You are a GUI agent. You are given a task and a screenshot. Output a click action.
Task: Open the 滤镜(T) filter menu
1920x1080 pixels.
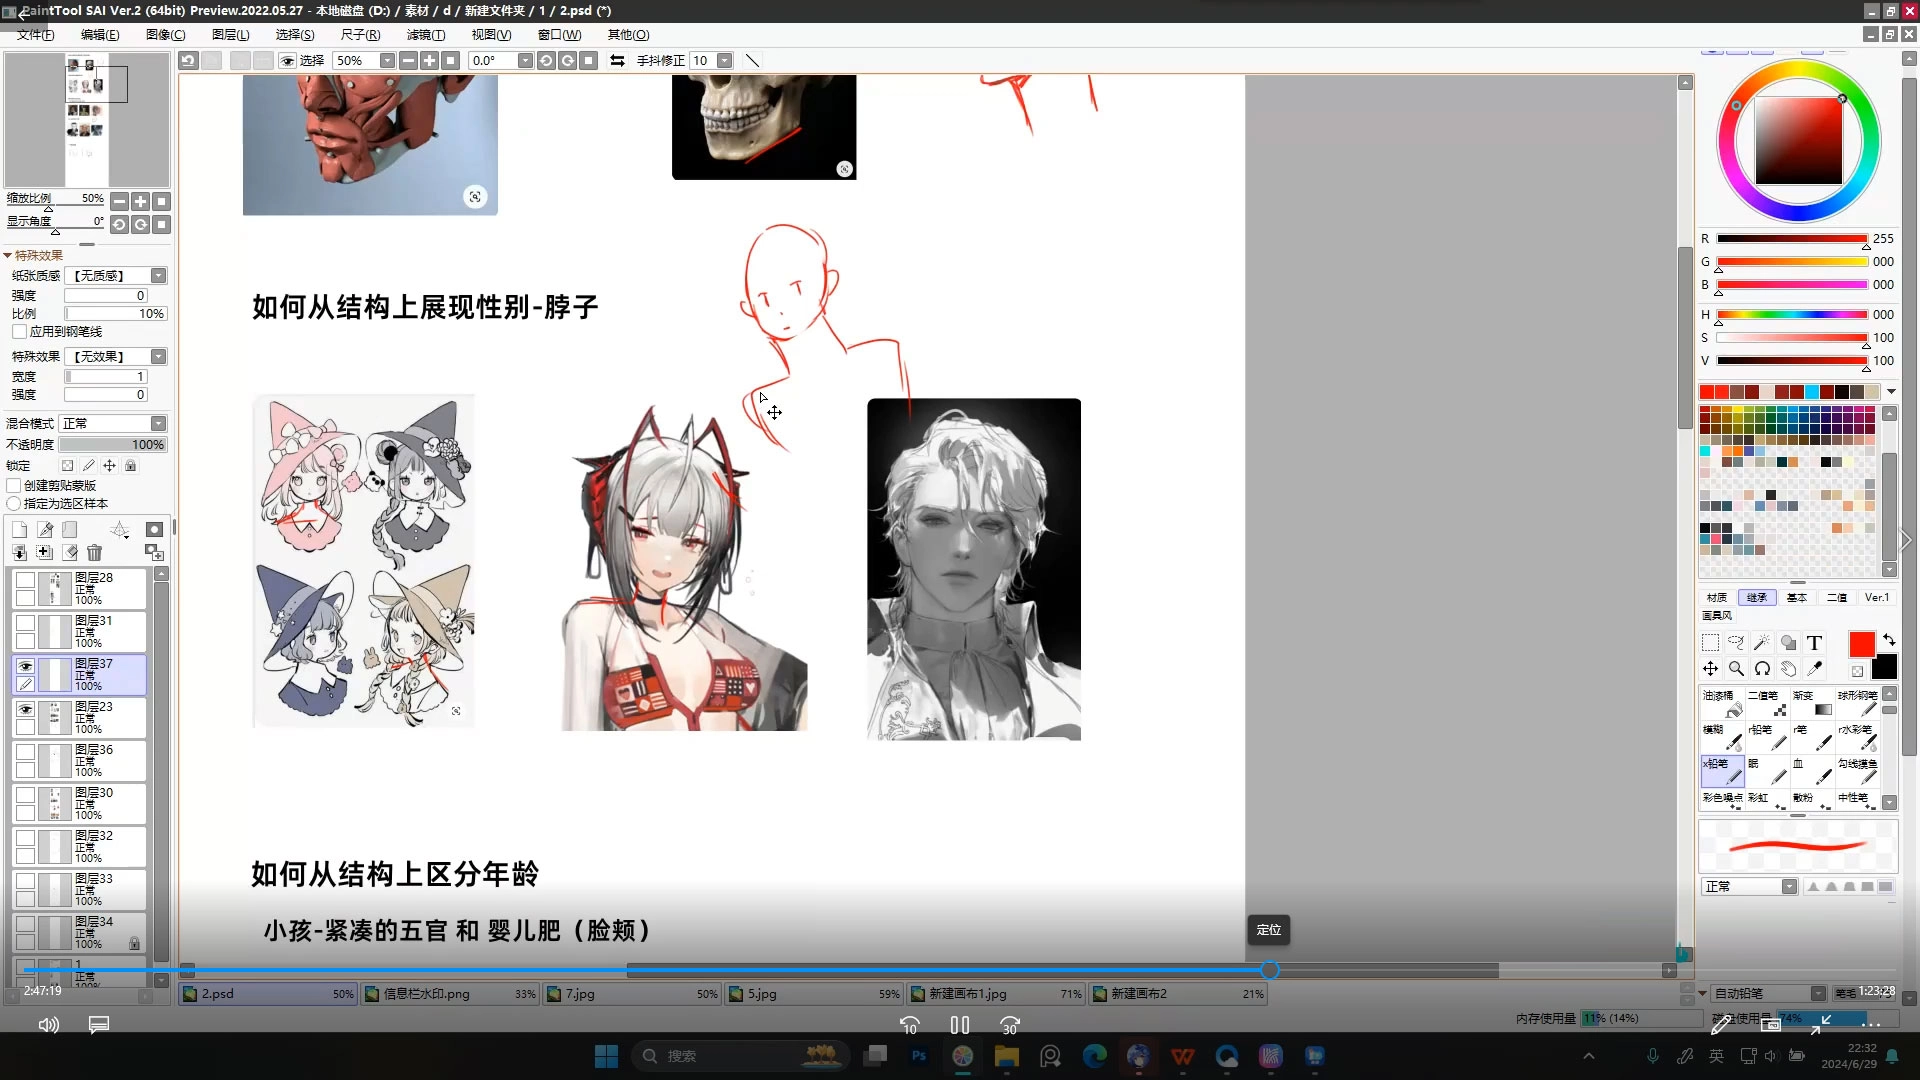pos(426,34)
